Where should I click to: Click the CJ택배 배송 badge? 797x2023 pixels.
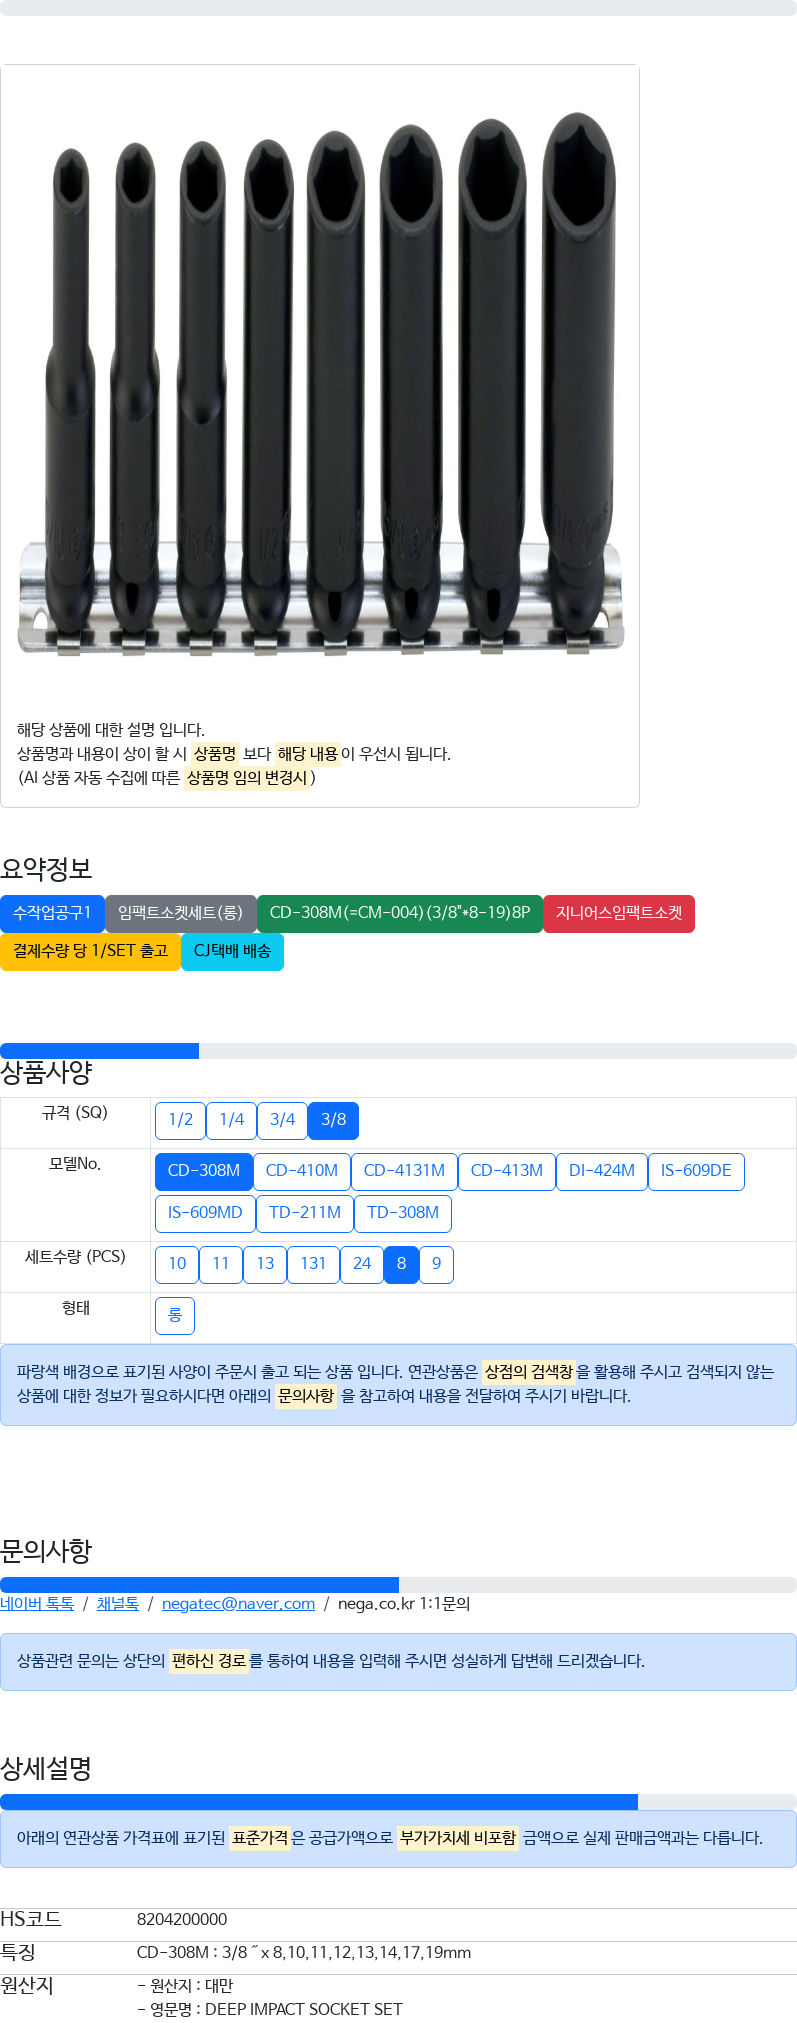tap(232, 951)
